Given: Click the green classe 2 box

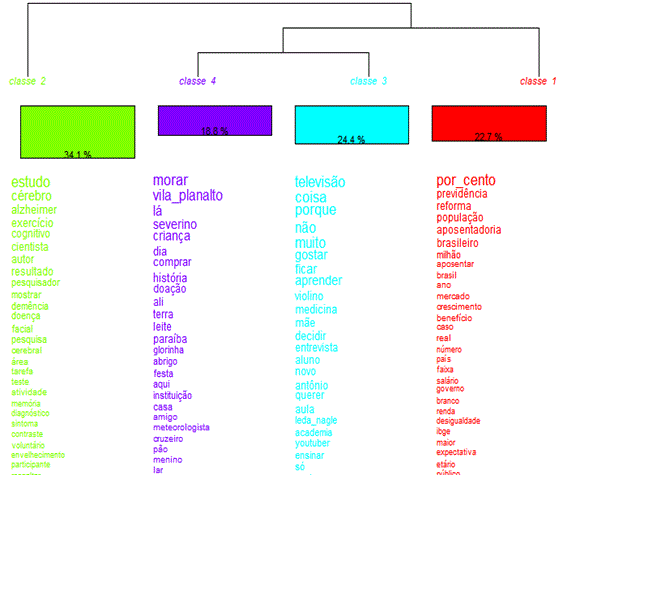Looking at the screenshot, I should (77, 131).
